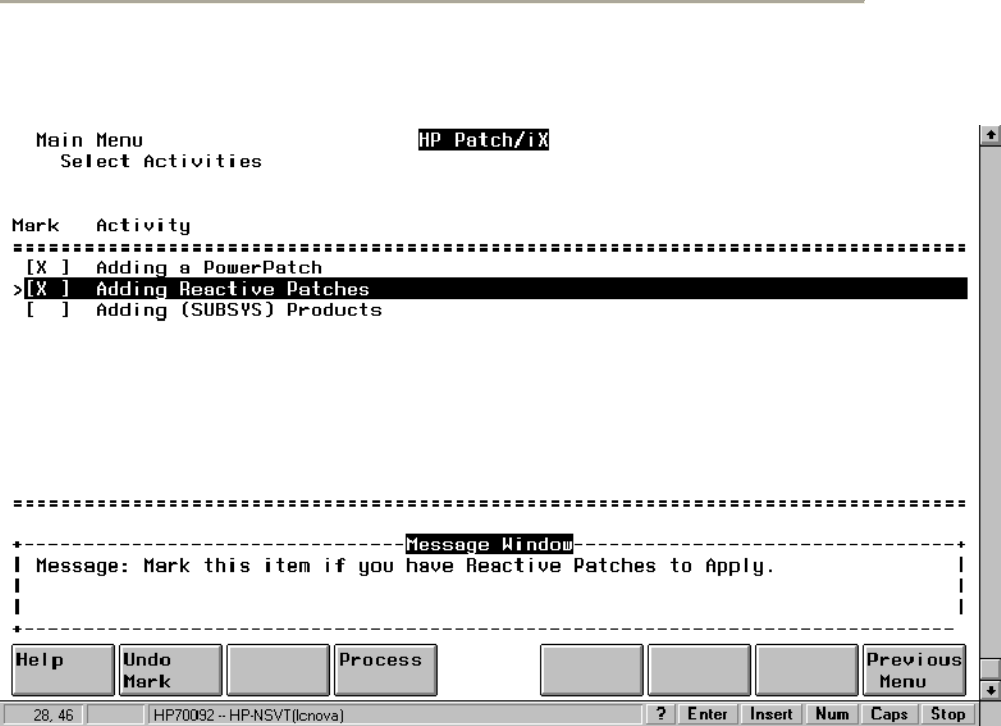Viewport: 1001px width, 726px height.
Task: Click the Enter status bar button
Action: click(707, 714)
